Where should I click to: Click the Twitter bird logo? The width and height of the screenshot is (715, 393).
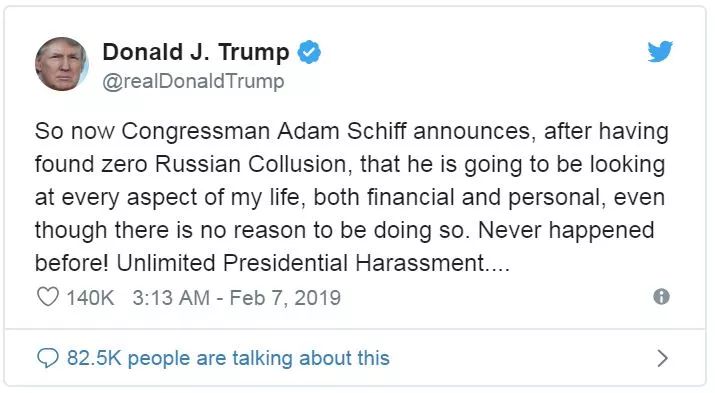[660, 51]
